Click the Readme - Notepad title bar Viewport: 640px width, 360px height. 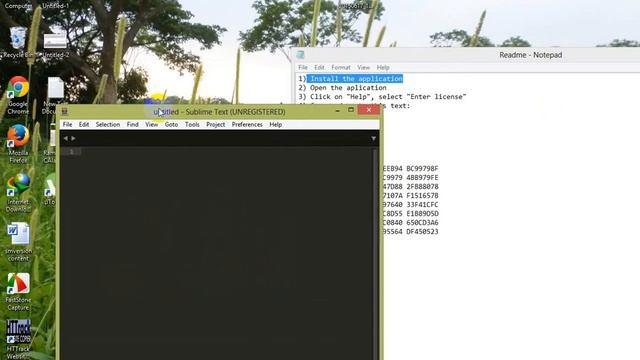pos(531,55)
